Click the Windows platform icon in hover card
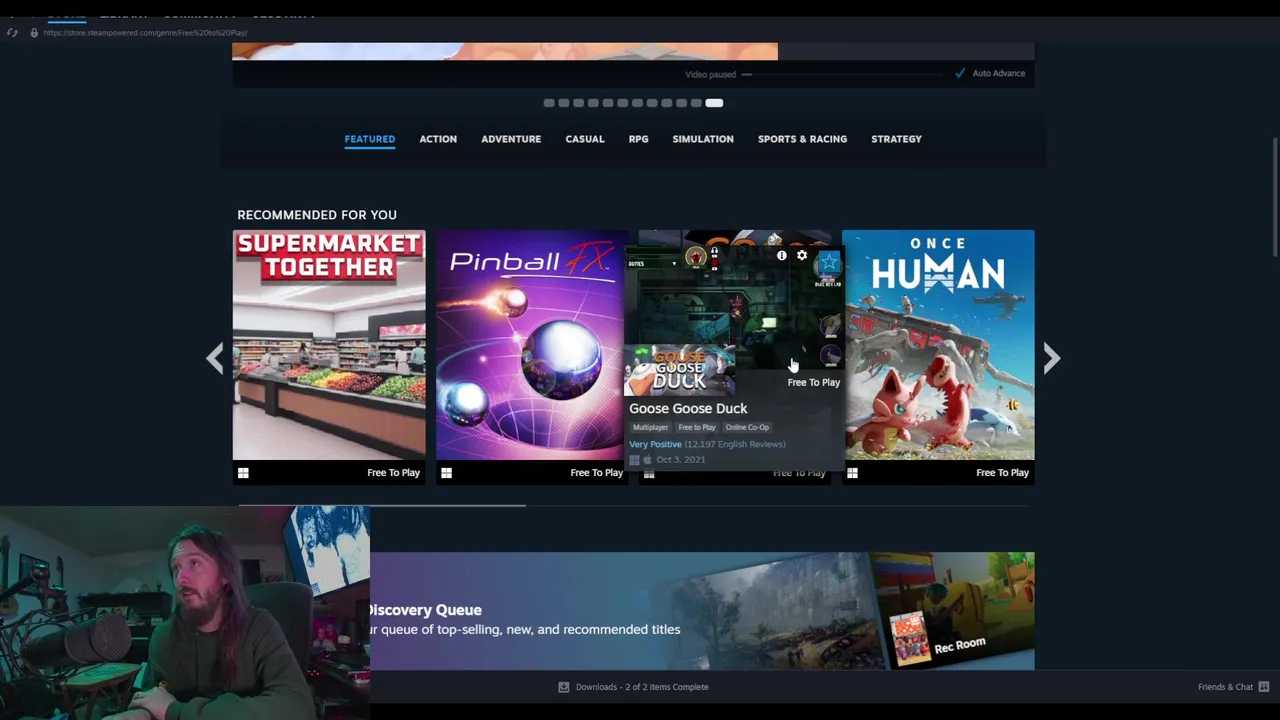This screenshot has width=1280, height=720. tap(634, 460)
